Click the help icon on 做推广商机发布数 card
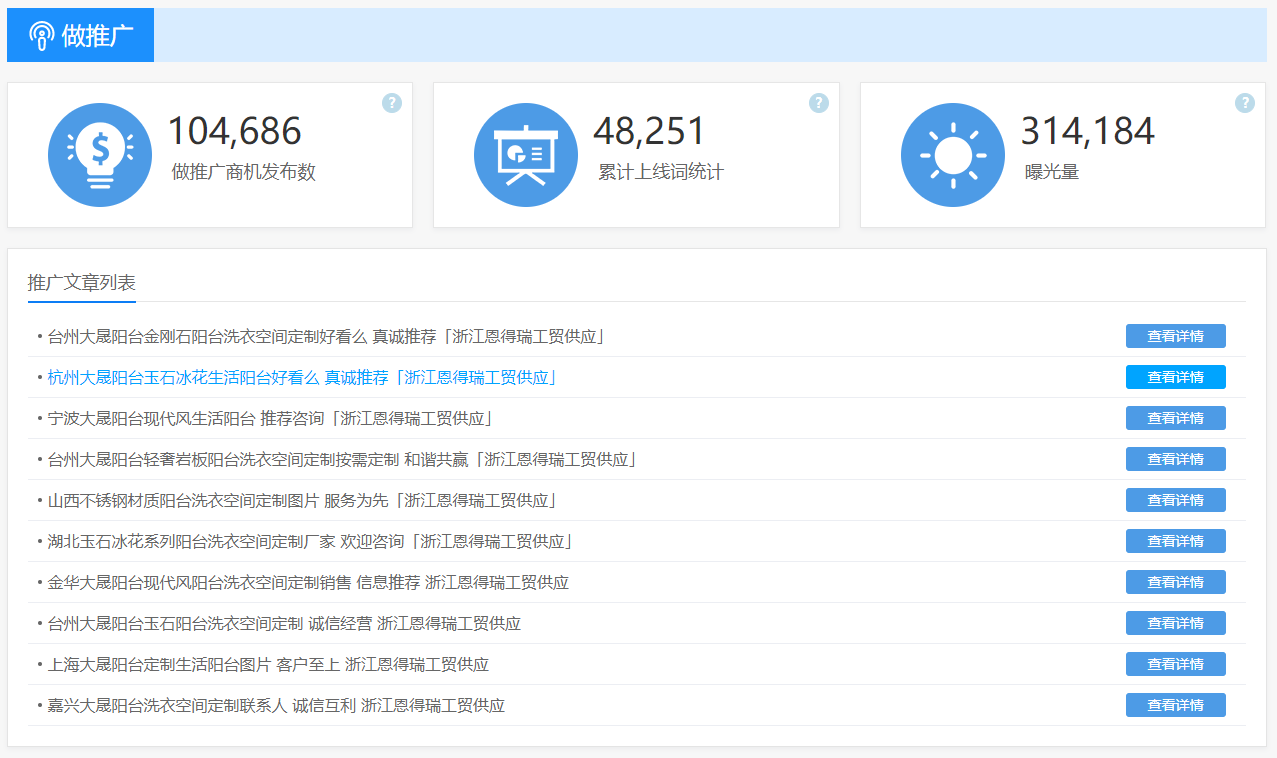1277x758 pixels. point(392,103)
